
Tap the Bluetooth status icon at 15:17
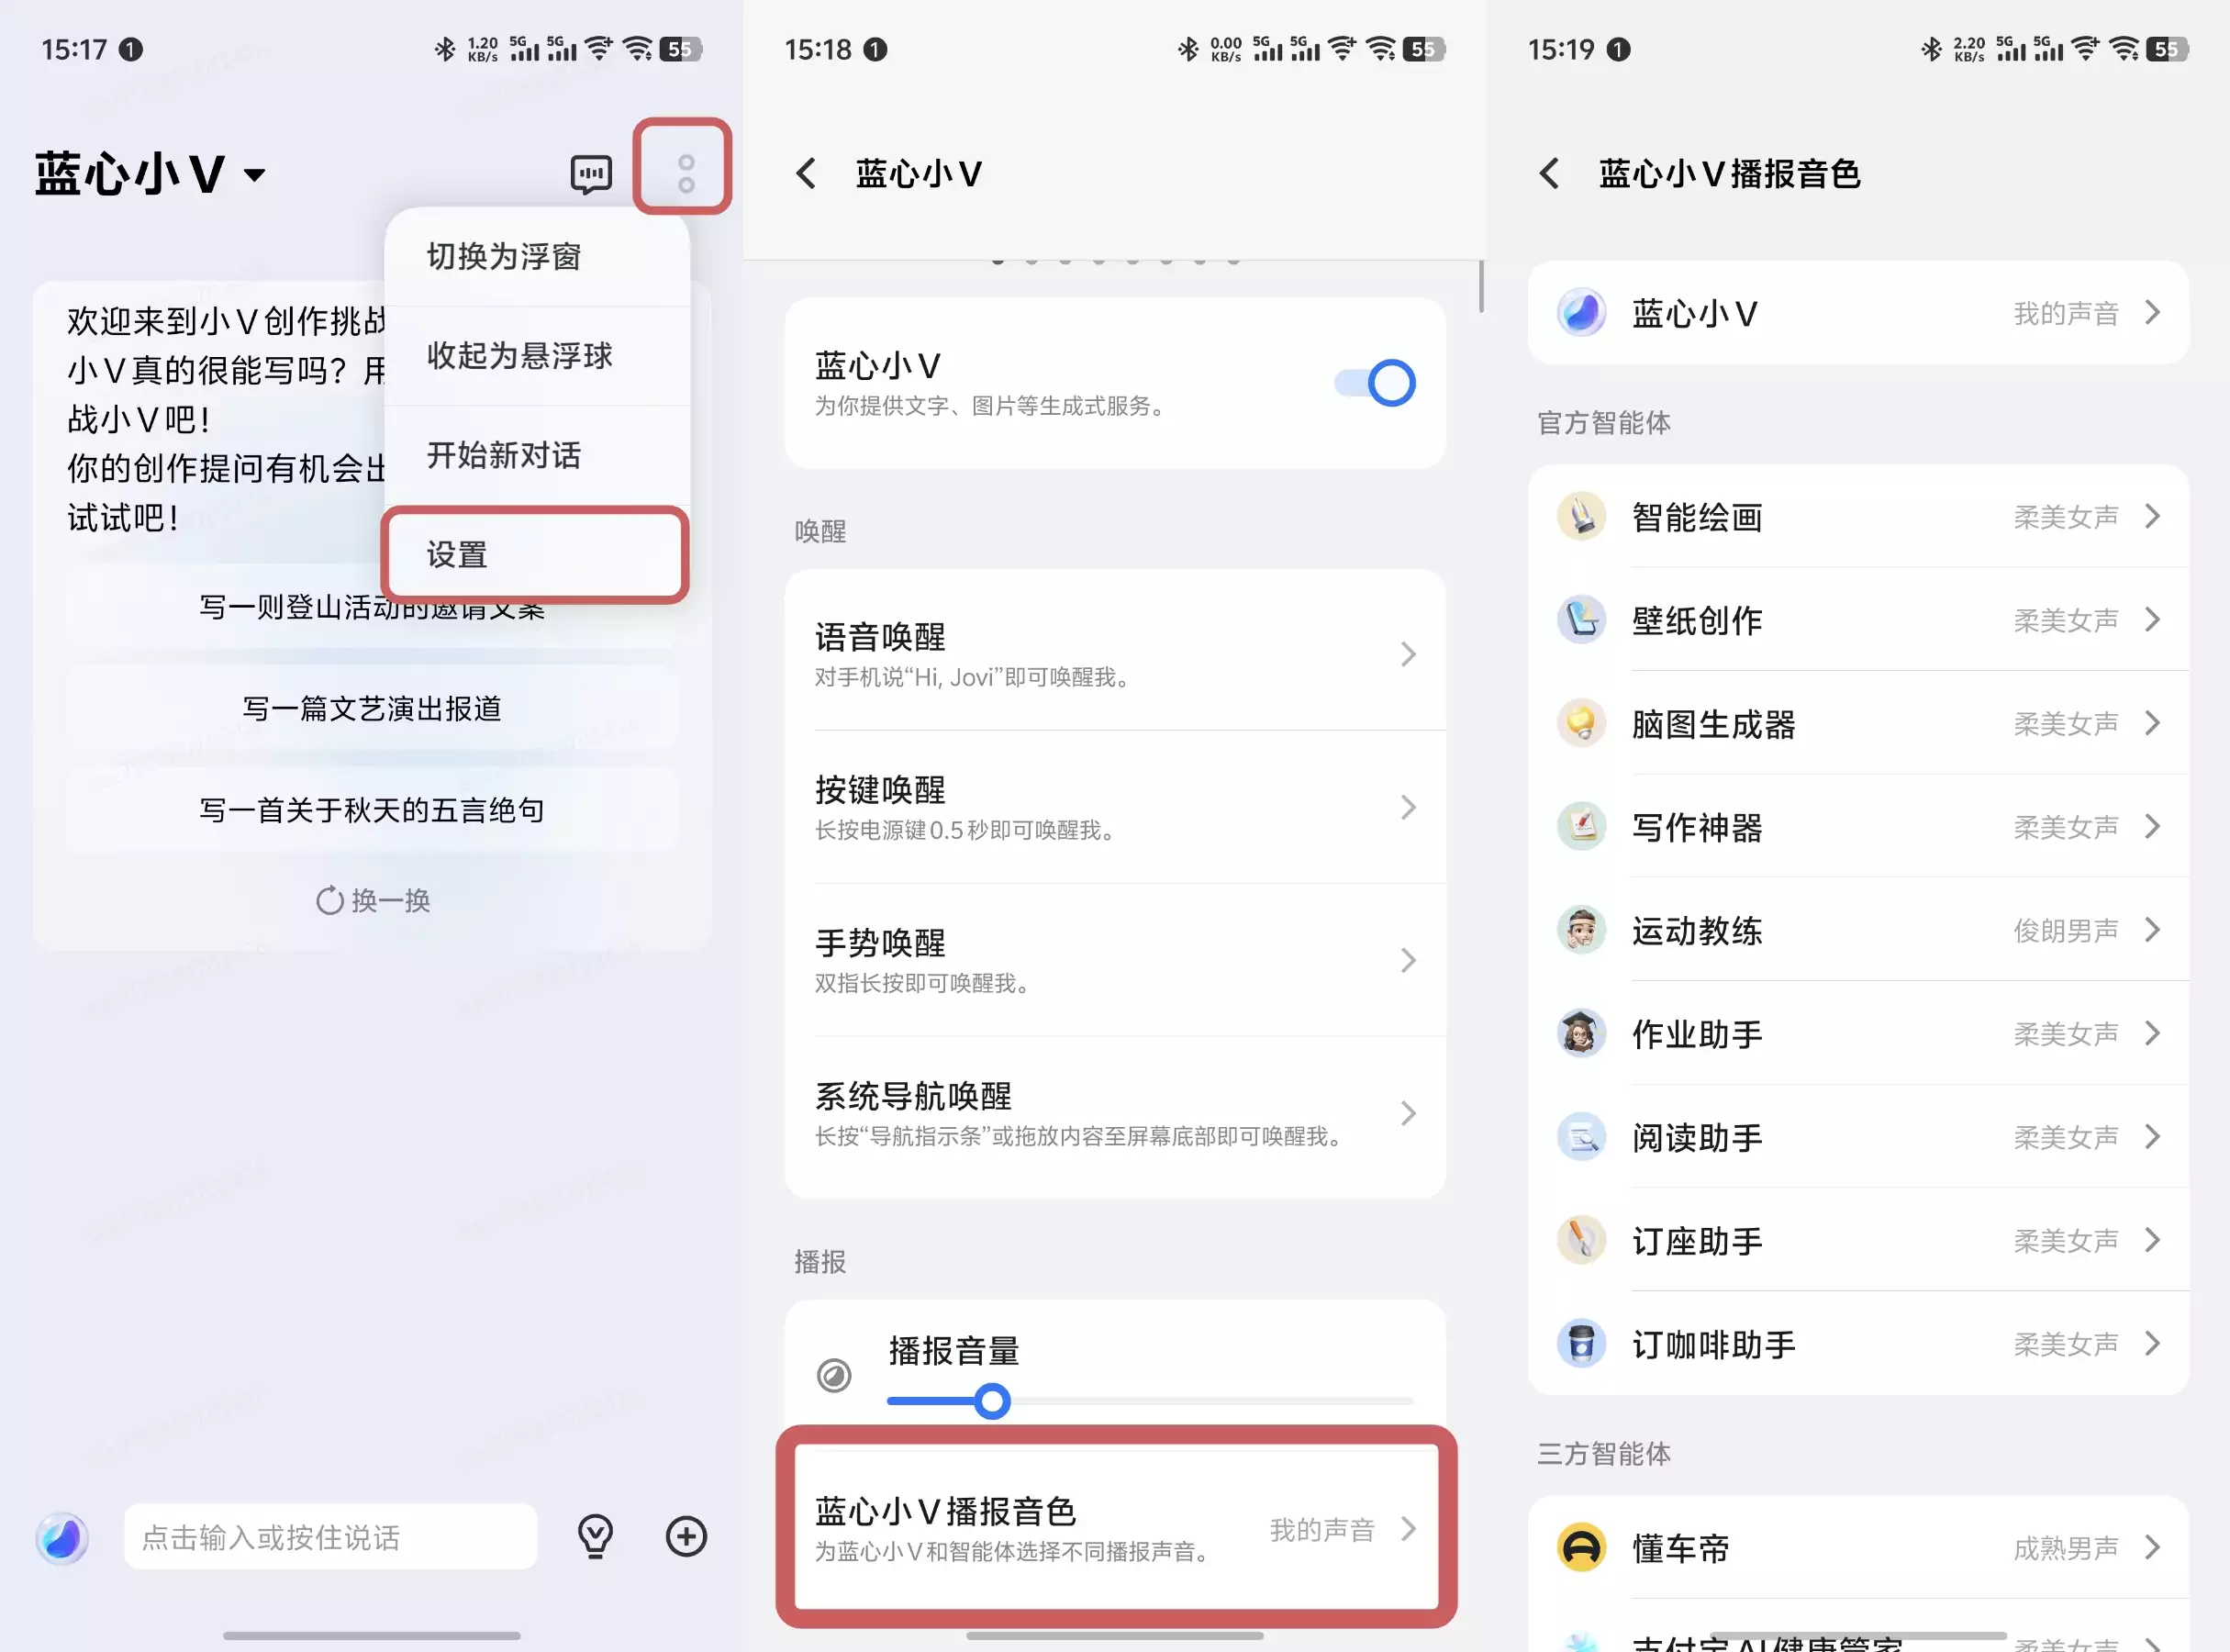pos(445,49)
